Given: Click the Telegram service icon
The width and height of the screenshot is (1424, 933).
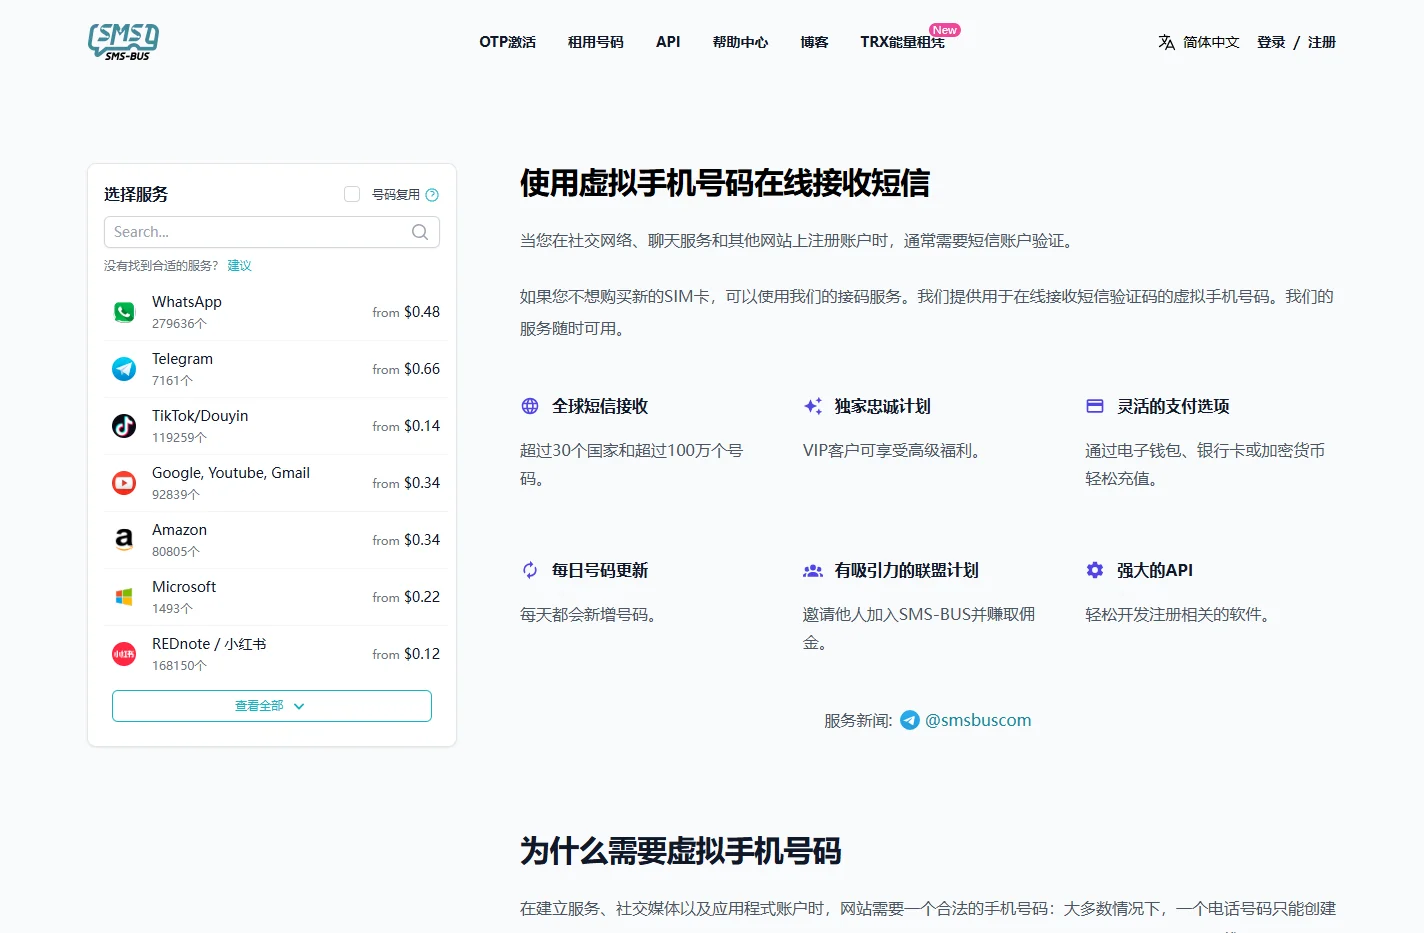Looking at the screenshot, I should [x=124, y=369].
